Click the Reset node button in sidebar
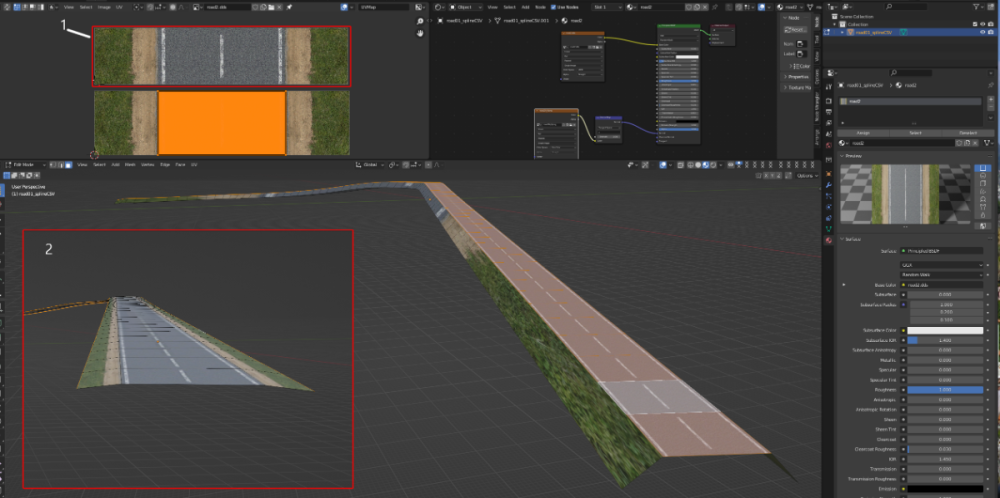The width and height of the screenshot is (1000, 498). (x=795, y=30)
